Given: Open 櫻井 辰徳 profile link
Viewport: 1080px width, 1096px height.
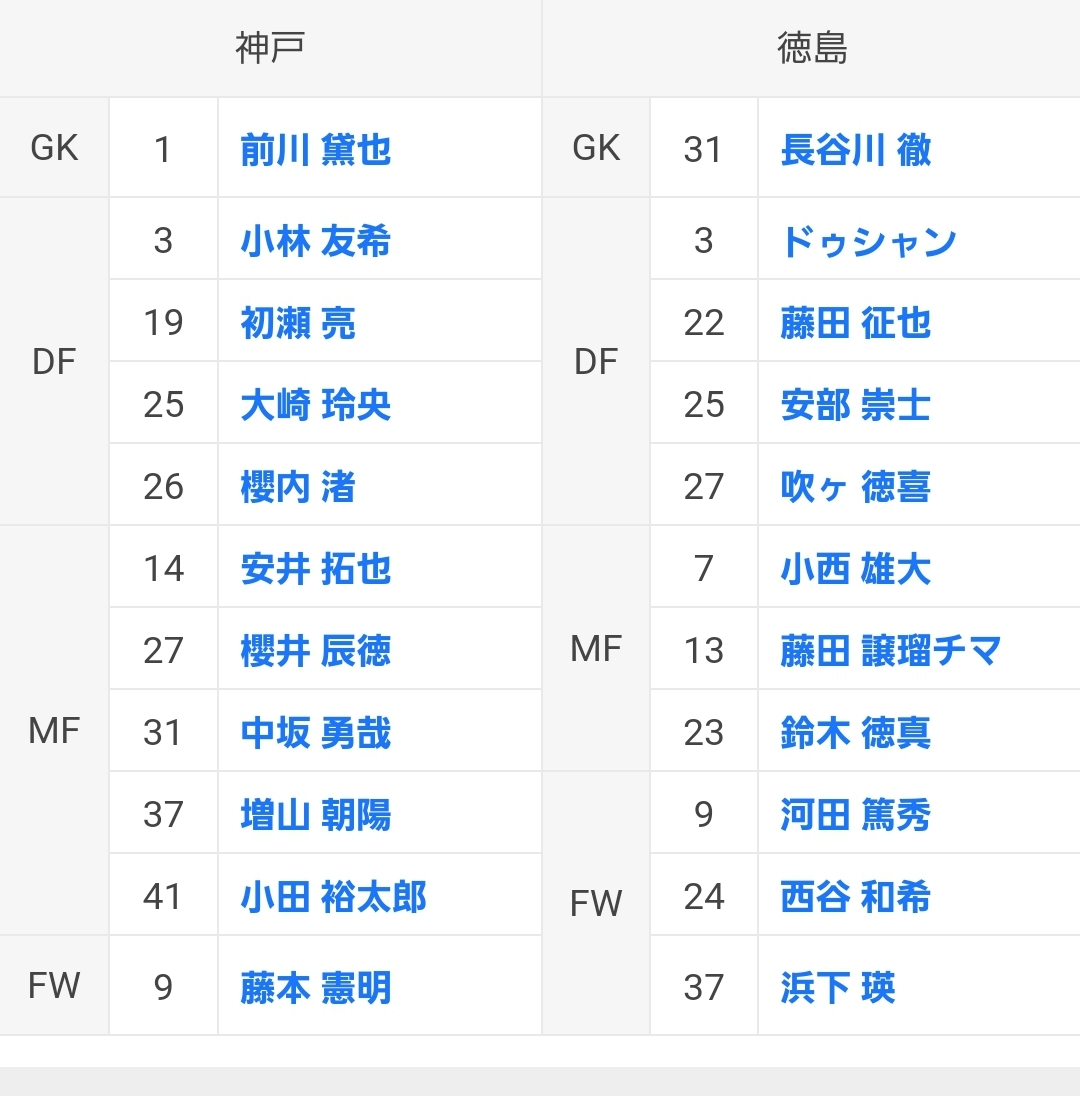Looking at the screenshot, I should point(315,651).
